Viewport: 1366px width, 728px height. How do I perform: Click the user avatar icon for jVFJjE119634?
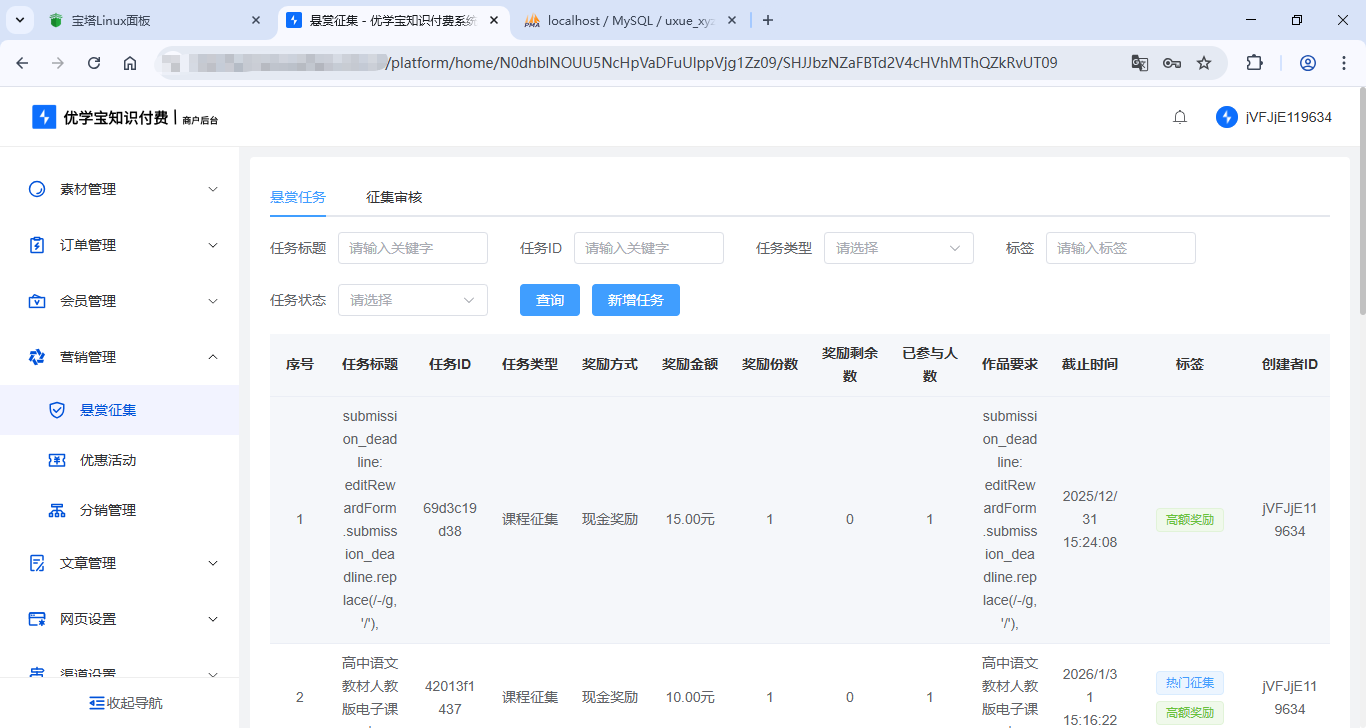click(x=1226, y=117)
